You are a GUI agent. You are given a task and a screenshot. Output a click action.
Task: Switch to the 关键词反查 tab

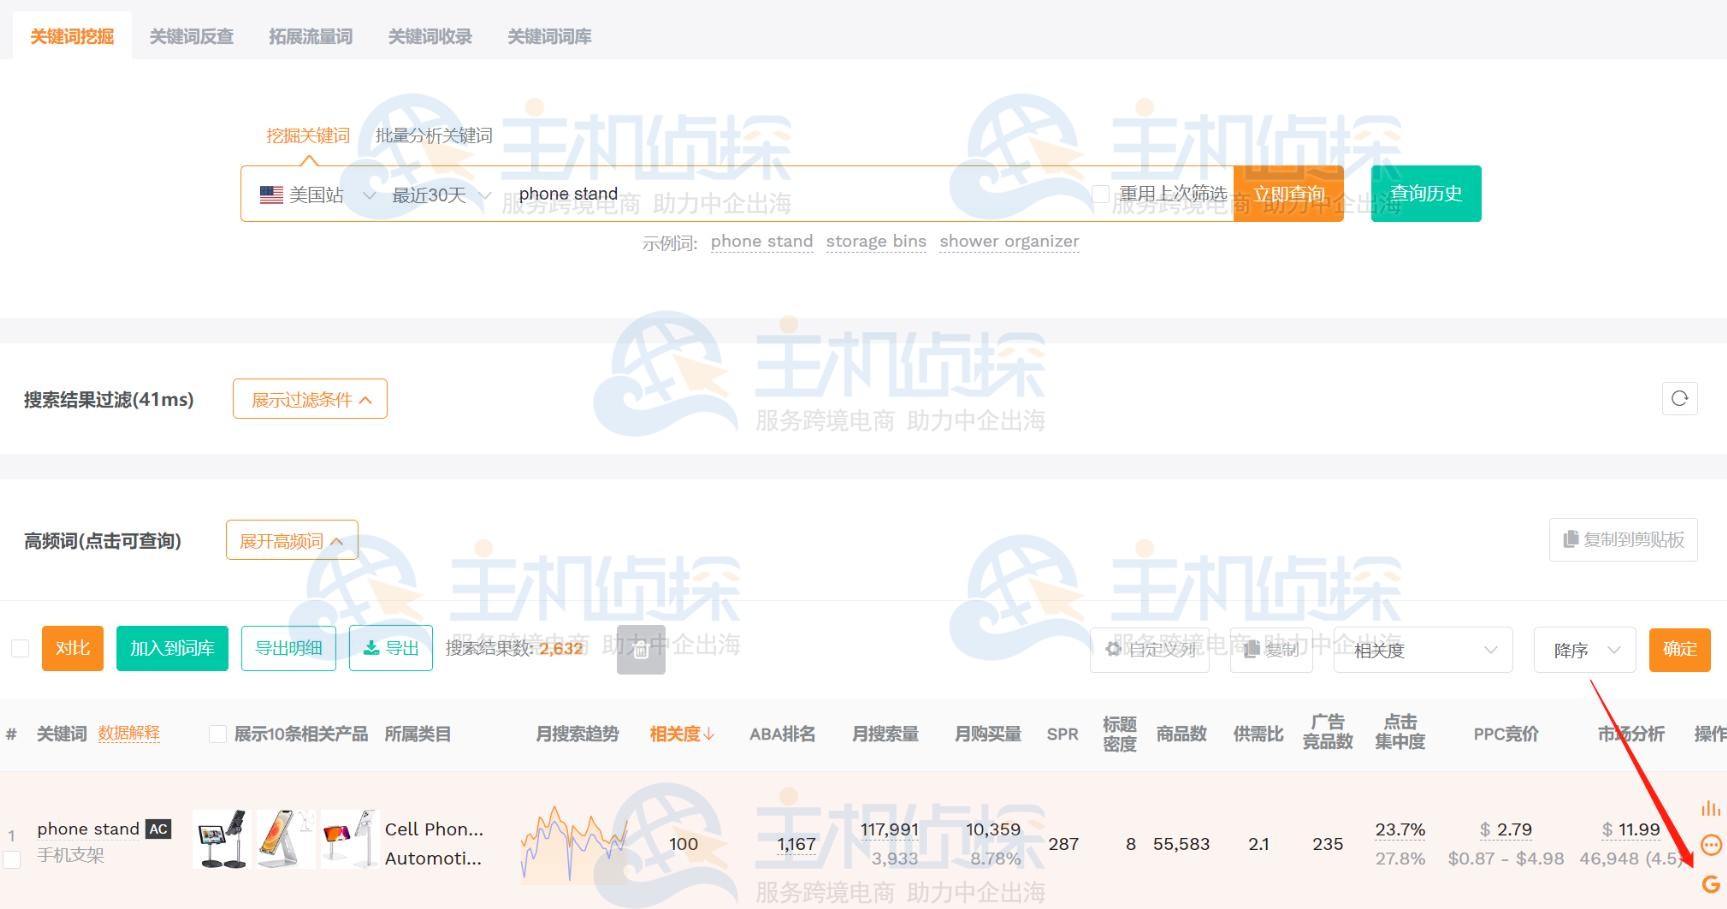point(191,36)
